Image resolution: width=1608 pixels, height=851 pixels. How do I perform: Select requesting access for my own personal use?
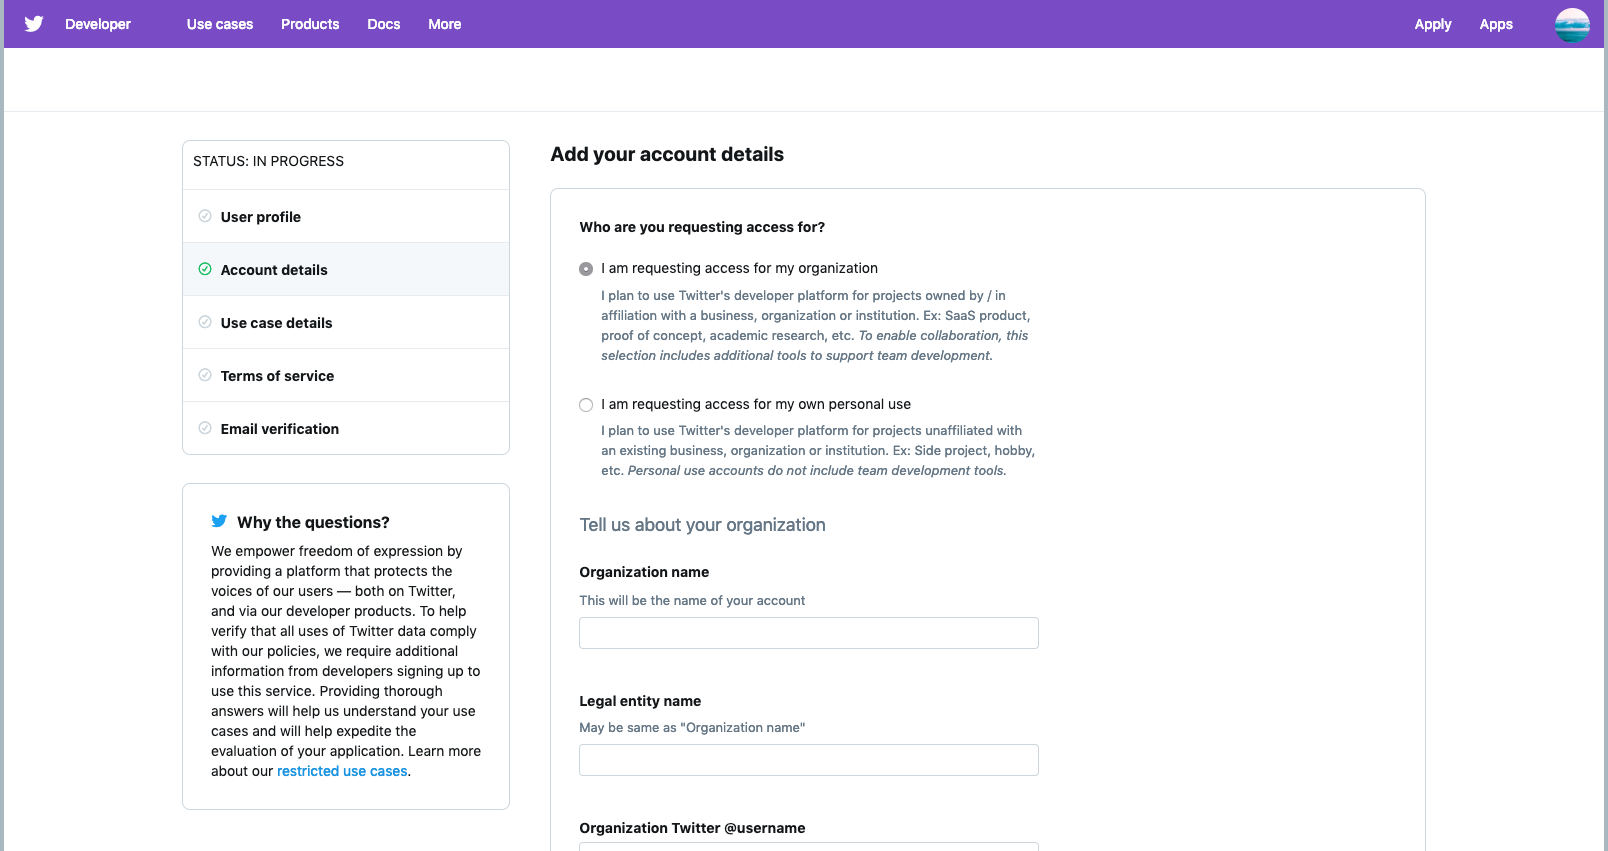(586, 405)
